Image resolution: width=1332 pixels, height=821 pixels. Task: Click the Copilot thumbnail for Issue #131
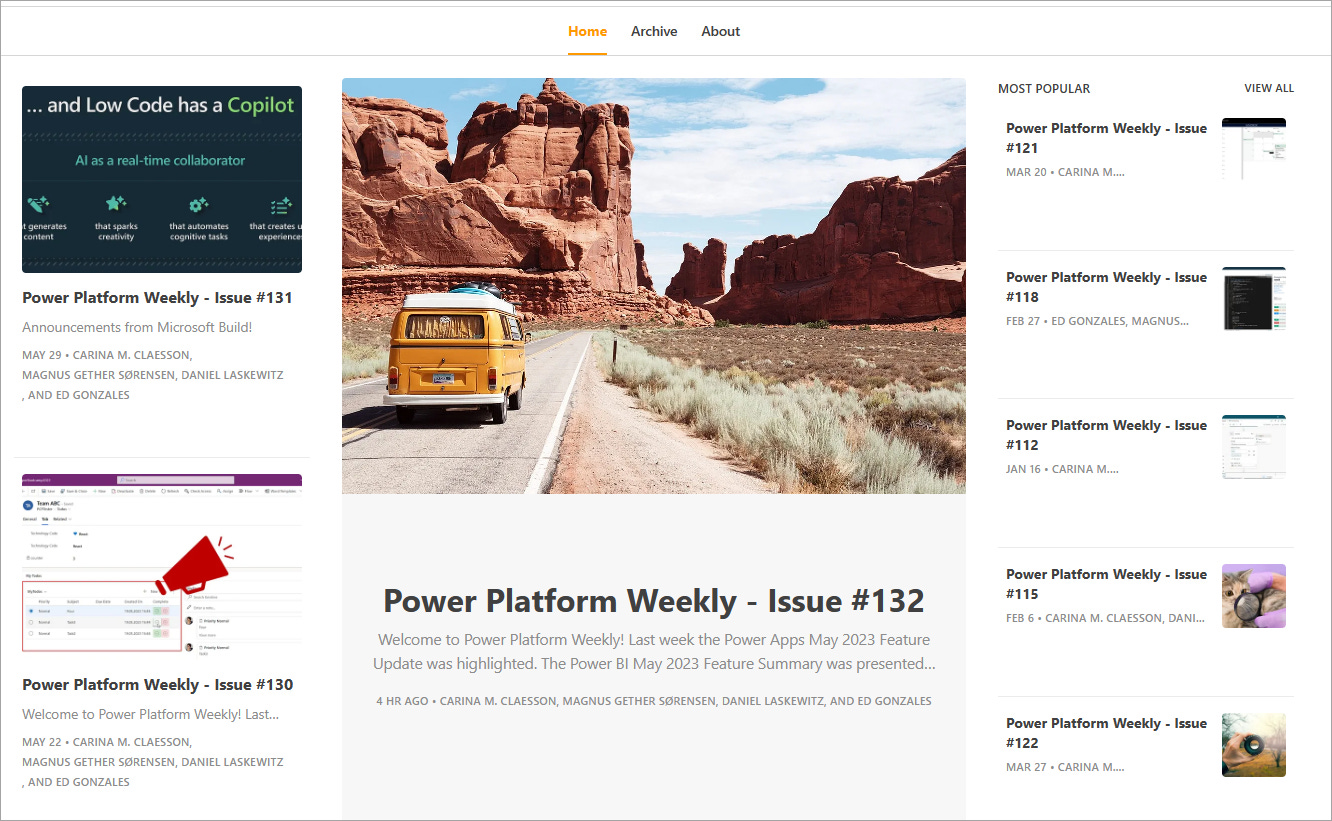pos(162,179)
